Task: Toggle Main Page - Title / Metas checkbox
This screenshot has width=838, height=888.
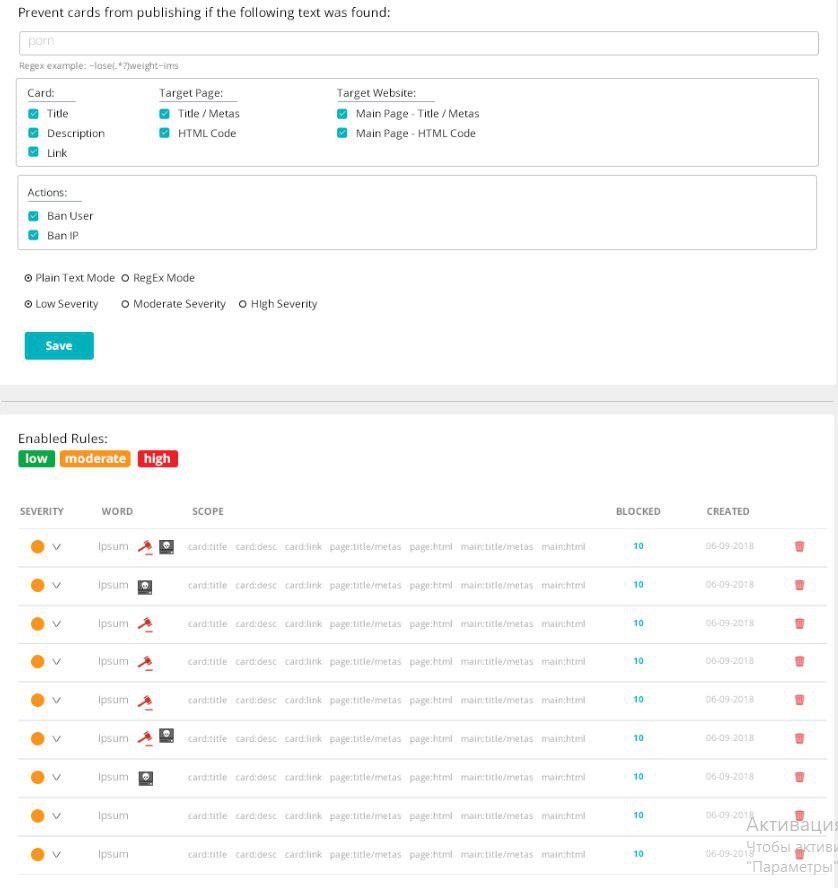Action: click(342, 114)
